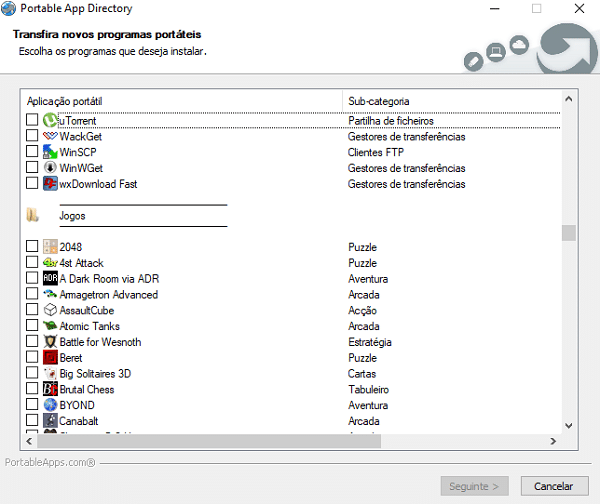Click the Canabalt runner icon
The width and height of the screenshot is (600, 504).
[50, 420]
